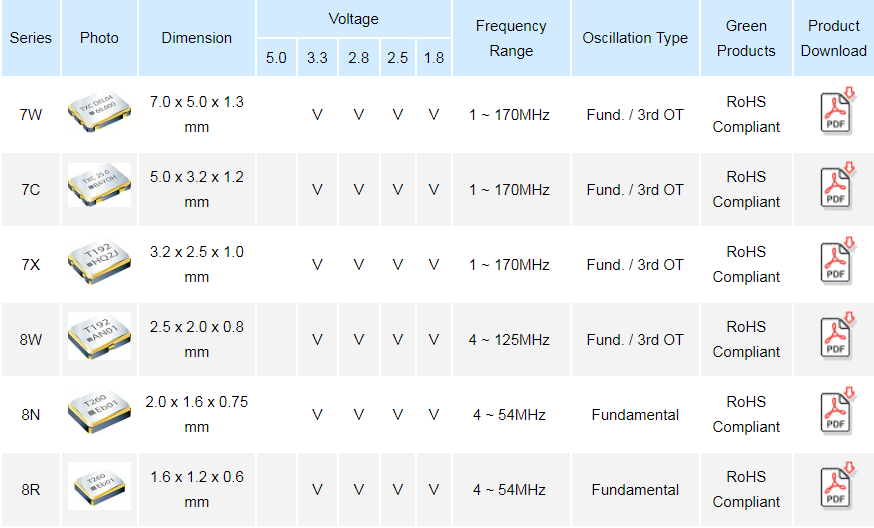Click the Product Download header

[x=834, y=38]
